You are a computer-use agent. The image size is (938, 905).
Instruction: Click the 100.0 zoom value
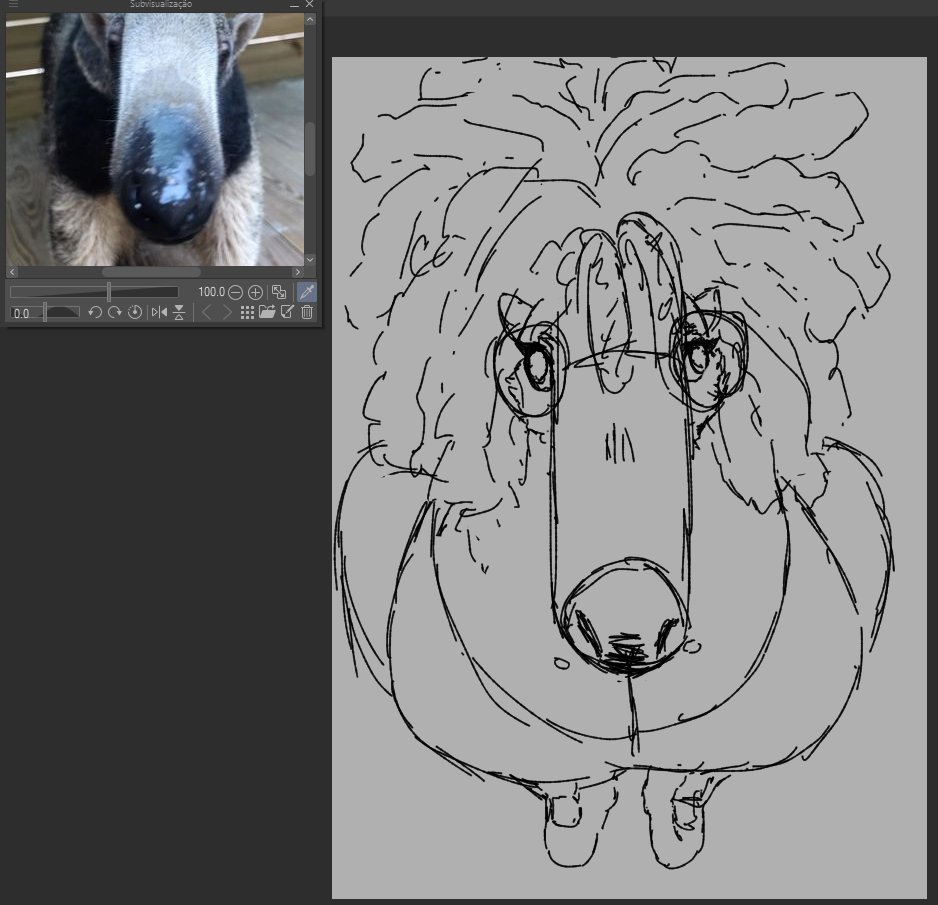211,292
